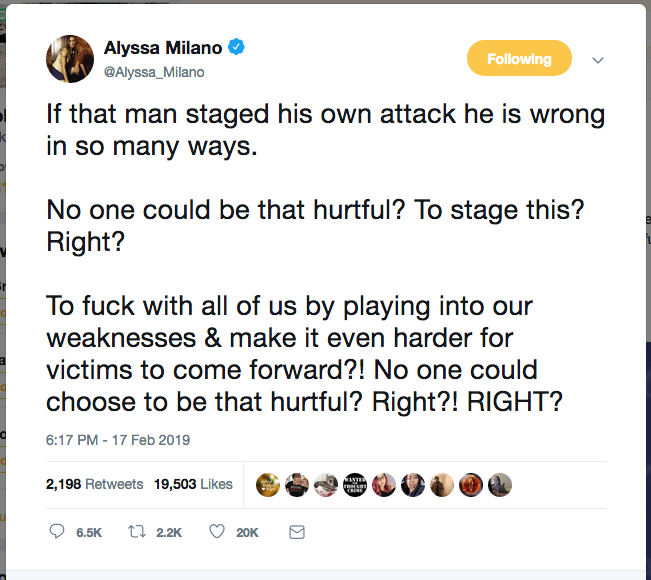Retweet this tweet using the retweet icon

pos(137,533)
